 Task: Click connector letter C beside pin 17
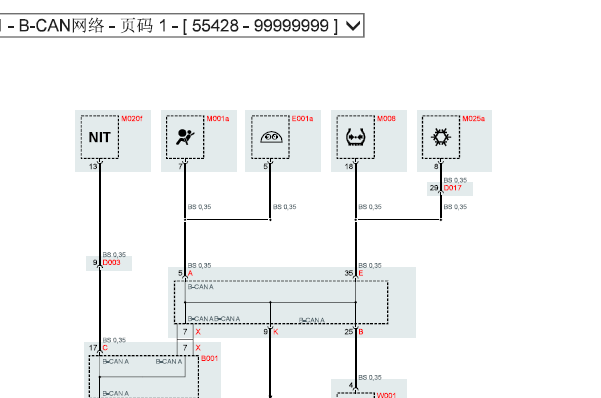(105, 348)
